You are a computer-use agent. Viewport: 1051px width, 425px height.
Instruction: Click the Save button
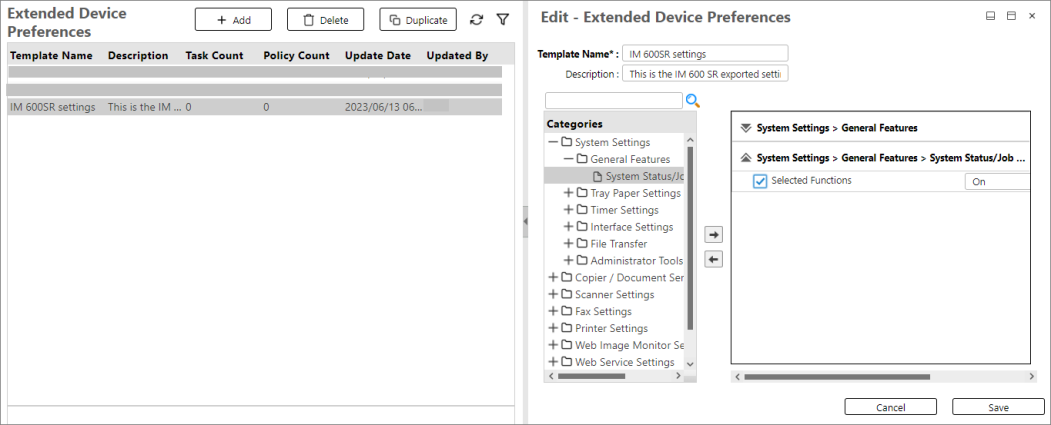pos(998,407)
